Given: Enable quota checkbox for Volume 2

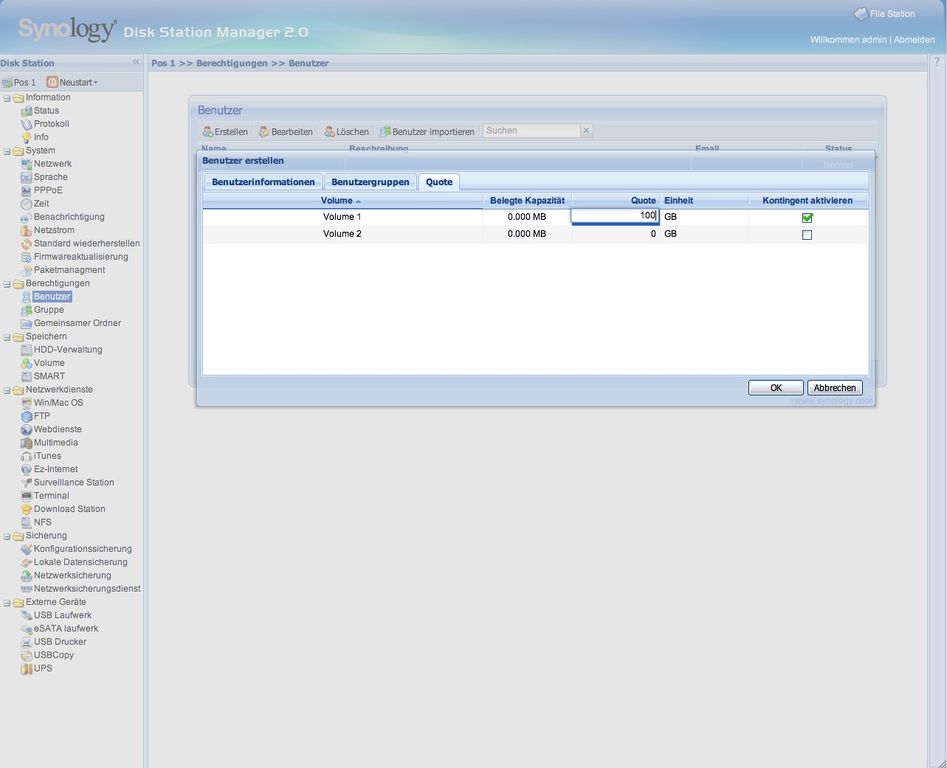Looking at the screenshot, I should coord(807,235).
